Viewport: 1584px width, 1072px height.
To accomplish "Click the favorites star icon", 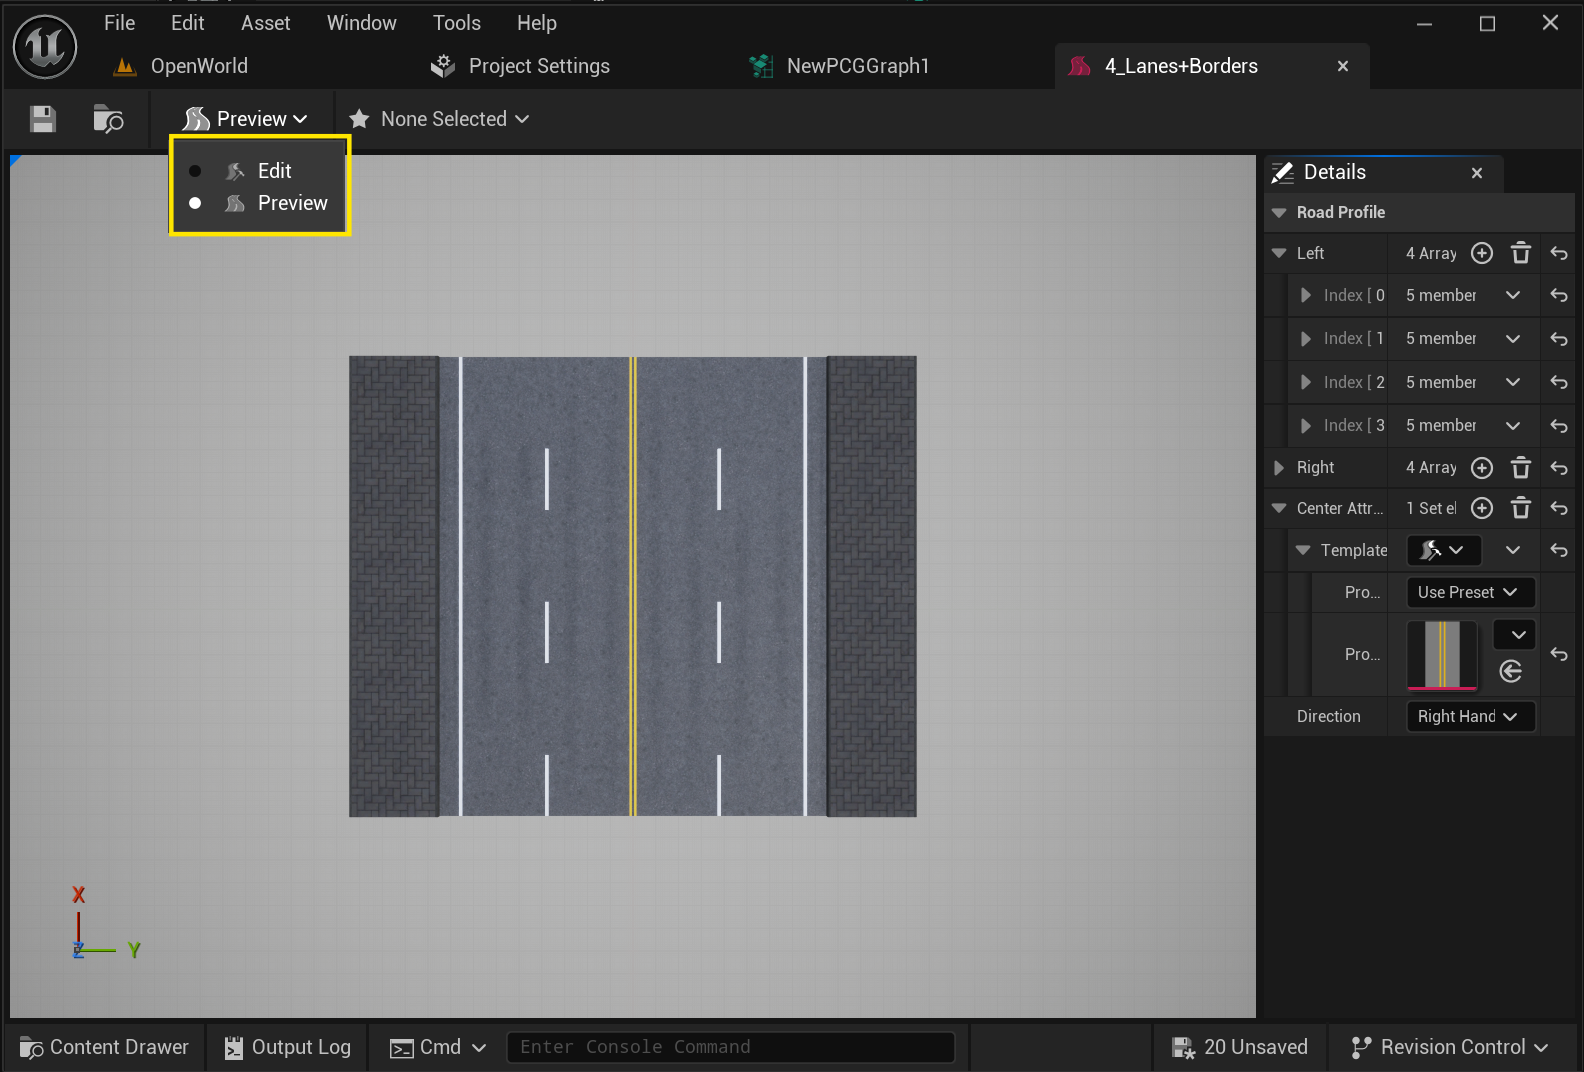I will click(359, 119).
